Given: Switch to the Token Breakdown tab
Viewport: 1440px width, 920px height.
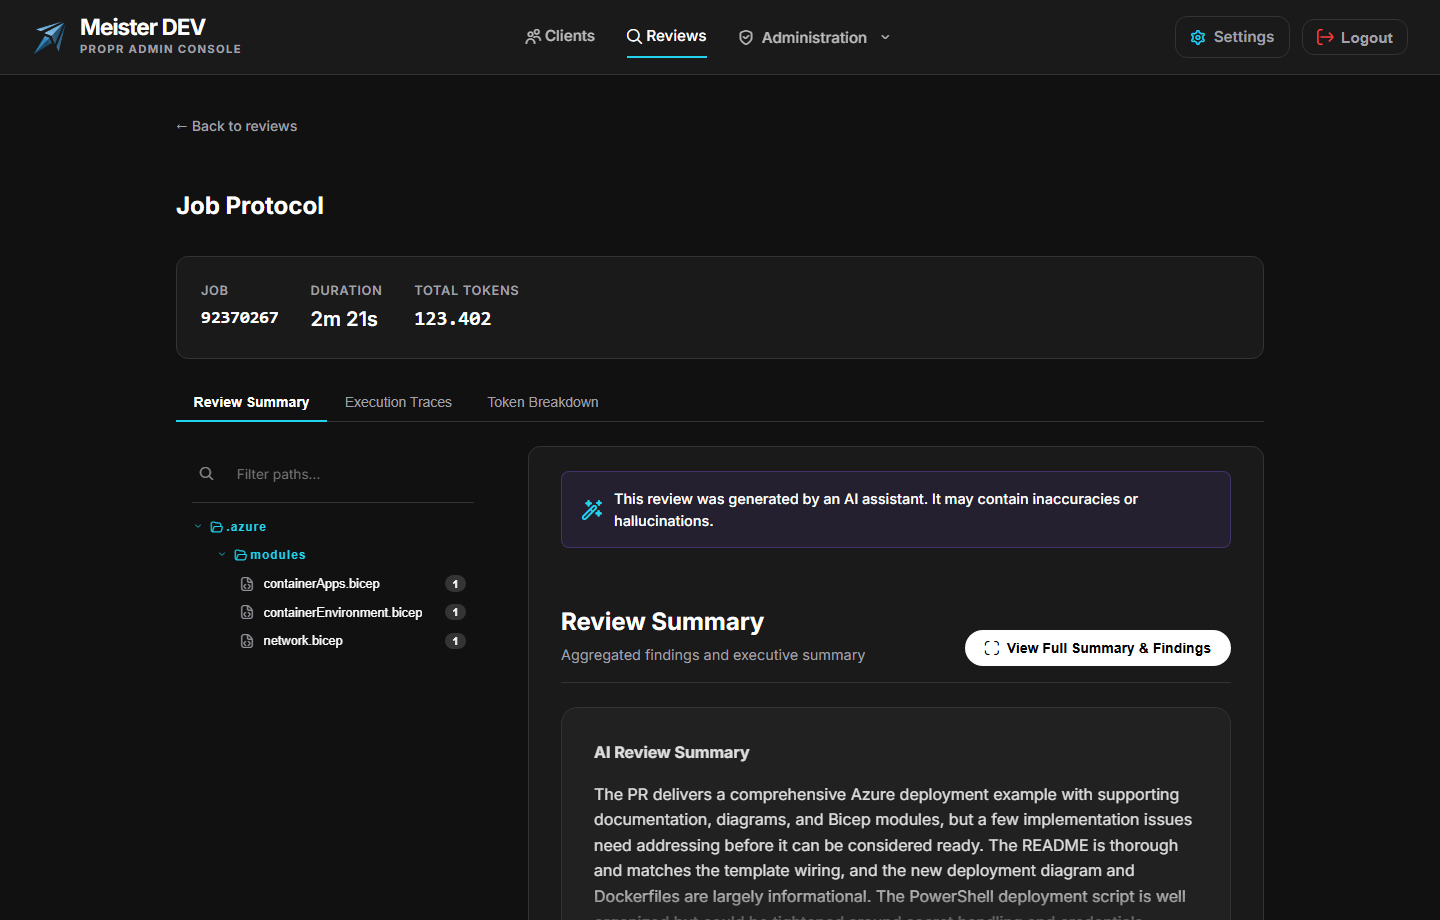Looking at the screenshot, I should (x=543, y=402).
